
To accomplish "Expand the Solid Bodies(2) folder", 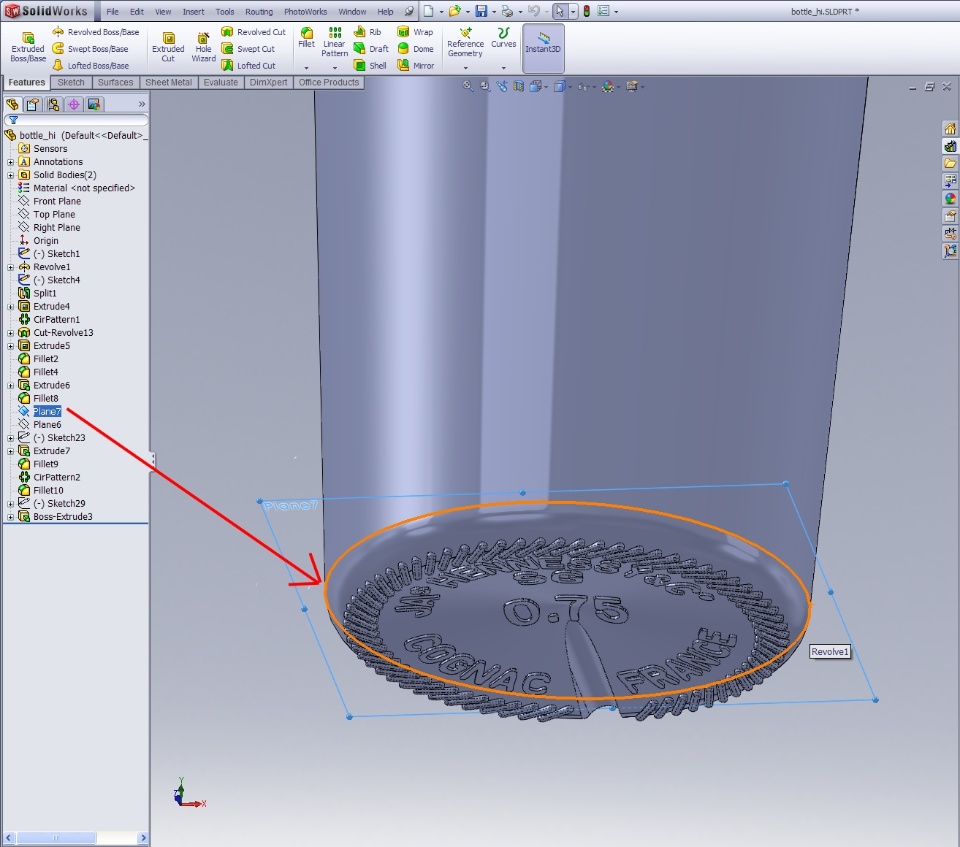I will 10,175.
